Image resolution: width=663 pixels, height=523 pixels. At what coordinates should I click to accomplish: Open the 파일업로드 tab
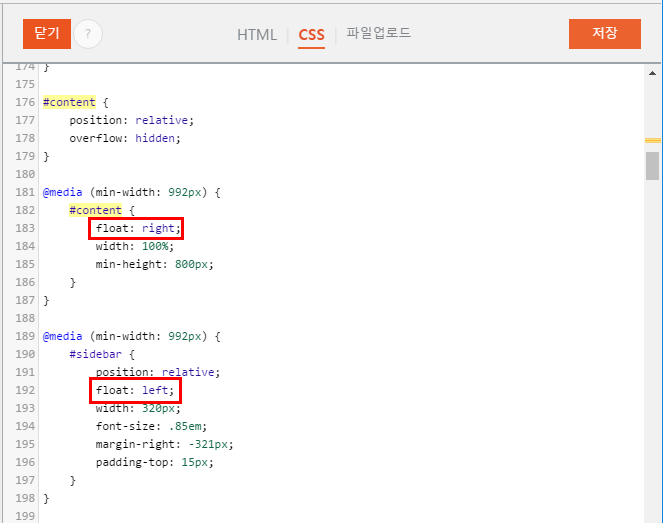click(378, 33)
